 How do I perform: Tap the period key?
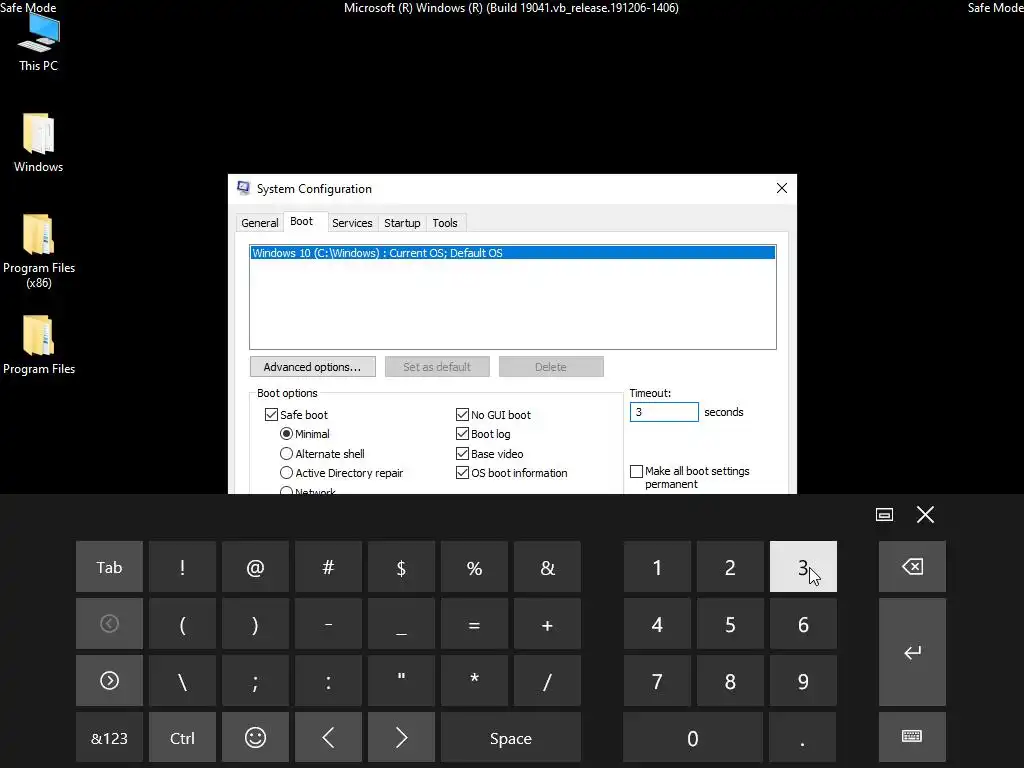[803, 737]
